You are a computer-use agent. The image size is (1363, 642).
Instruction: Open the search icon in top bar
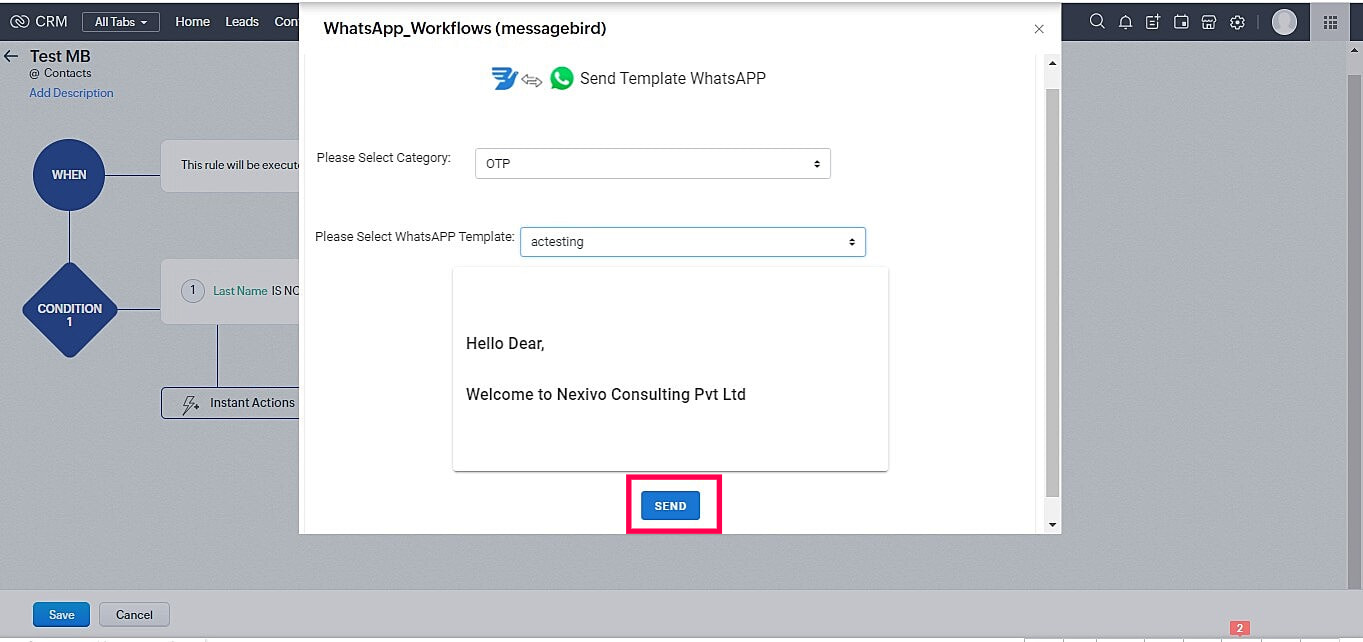tap(1097, 22)
